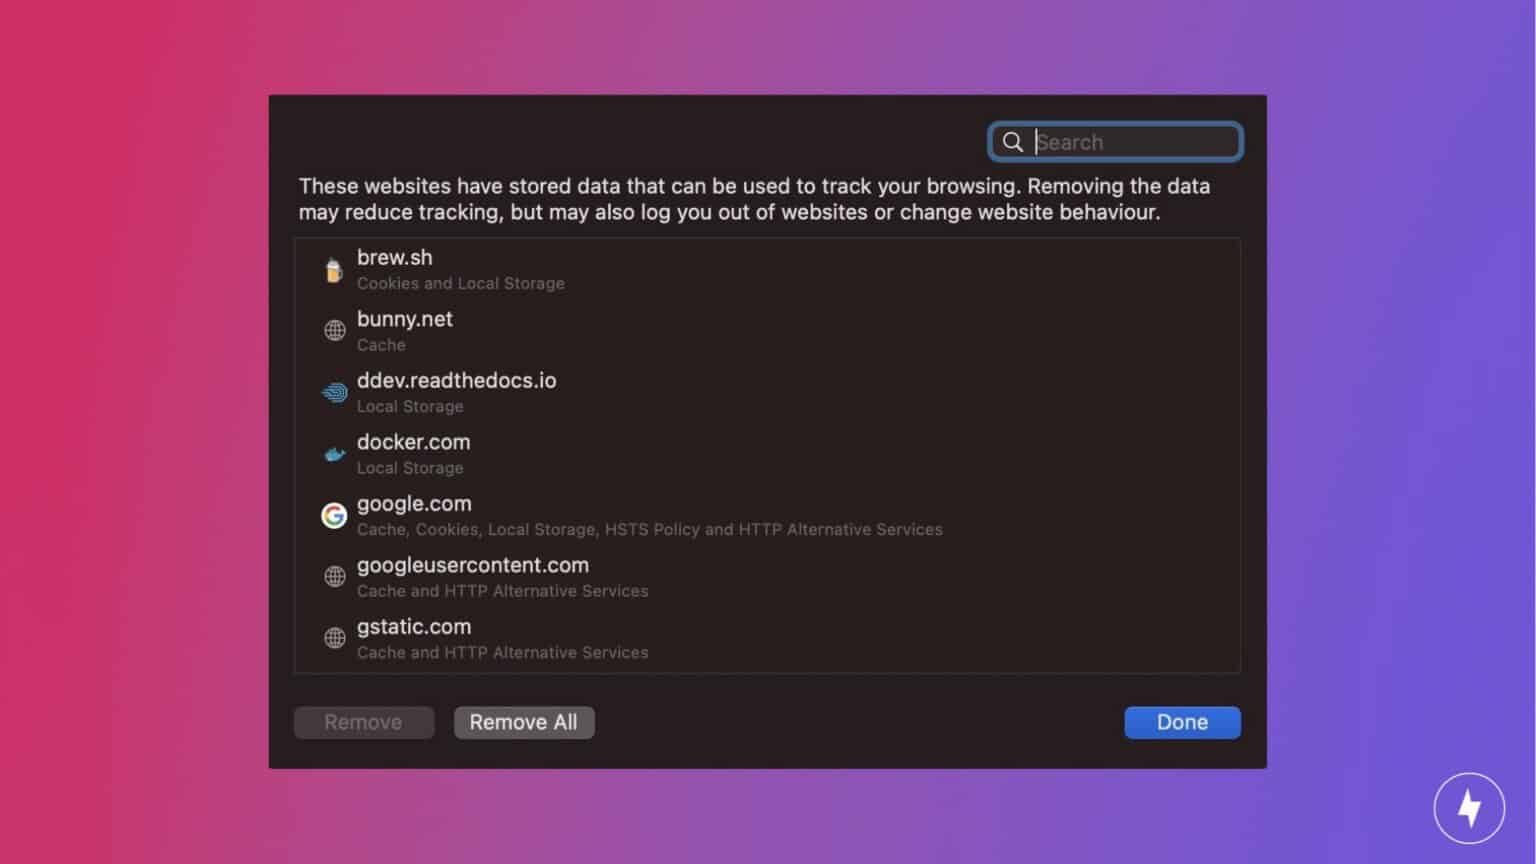Click the bunny.net globe icon
The height and width of the screenshot is (864, 1536).
(x=334, y=330)
